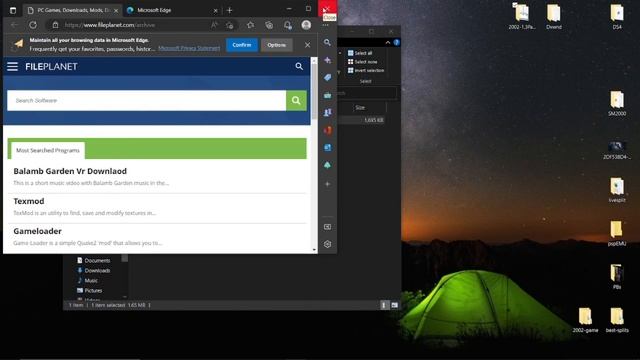Select the livesplit folder on the desktop
Image resolution: width=640 pixels, height=360 pixels.
pyautogui.click(x=617, y=190)
